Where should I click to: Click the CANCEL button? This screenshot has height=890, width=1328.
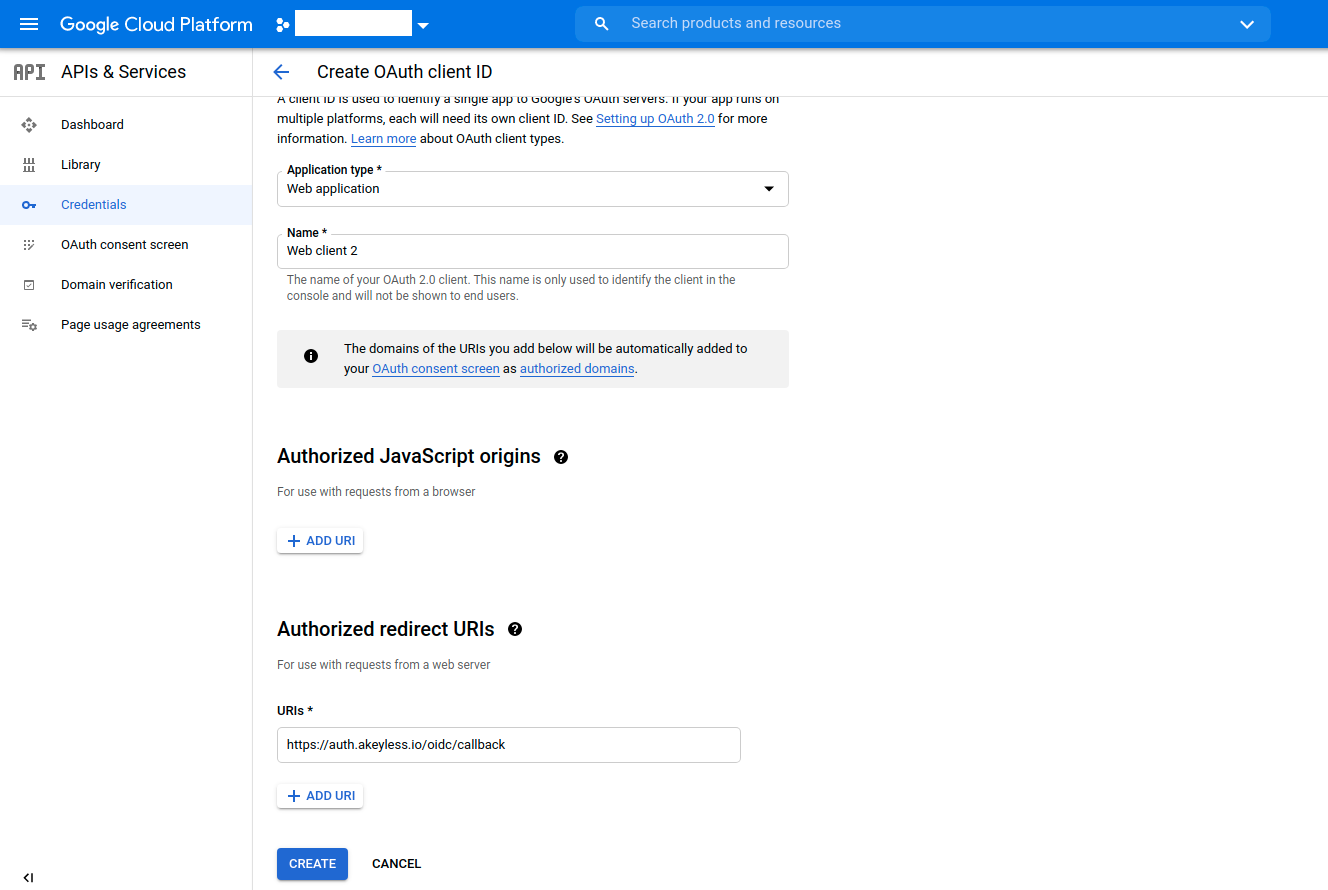(x=397, y=864)
